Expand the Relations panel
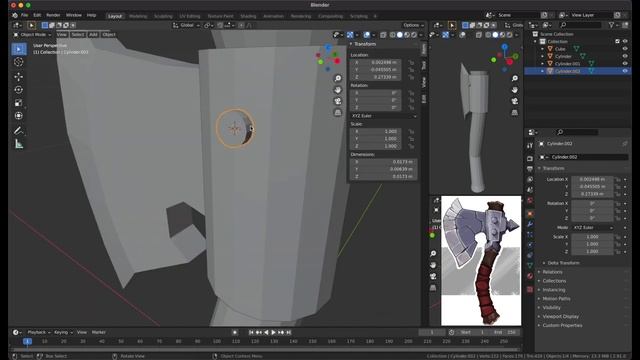 point(552,272)
